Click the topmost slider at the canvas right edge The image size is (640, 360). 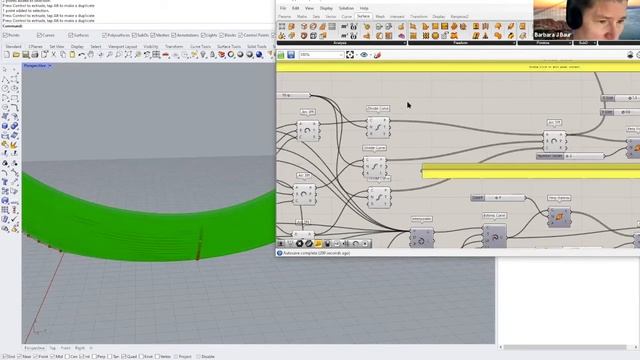pyautogui.click(x=620, y=98)
